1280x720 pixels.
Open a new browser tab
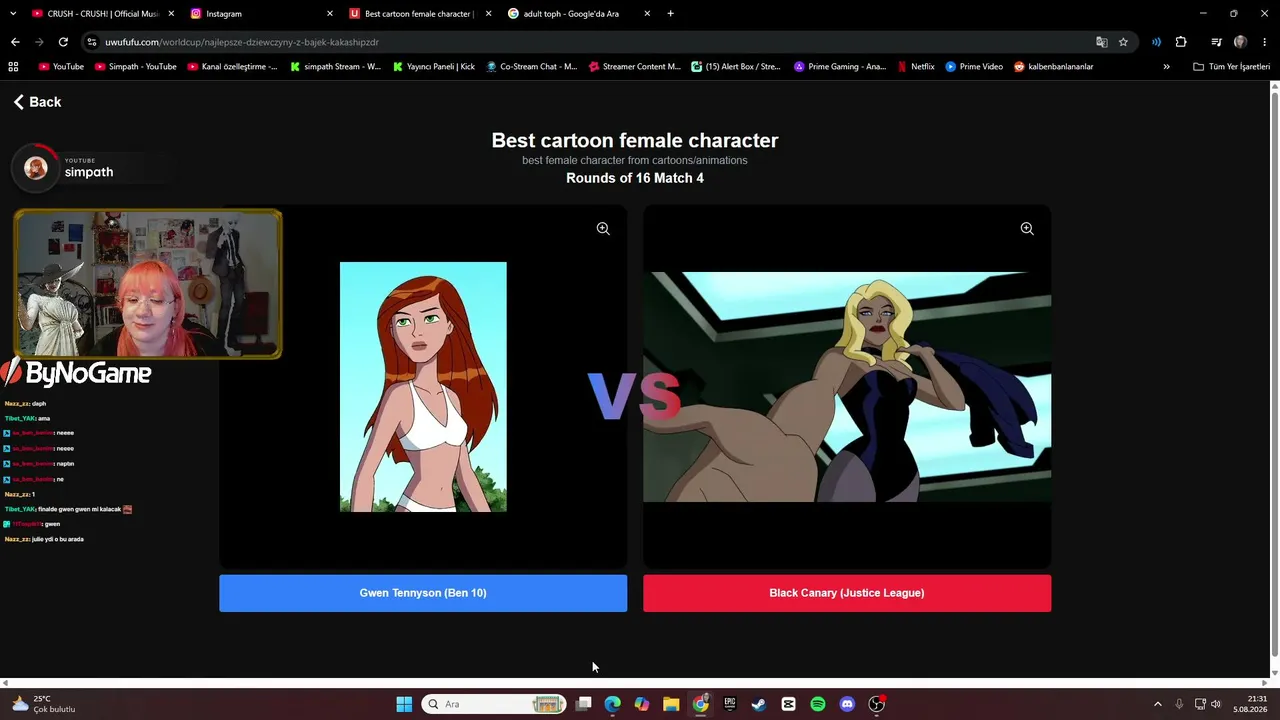click(x=670, y=14)
